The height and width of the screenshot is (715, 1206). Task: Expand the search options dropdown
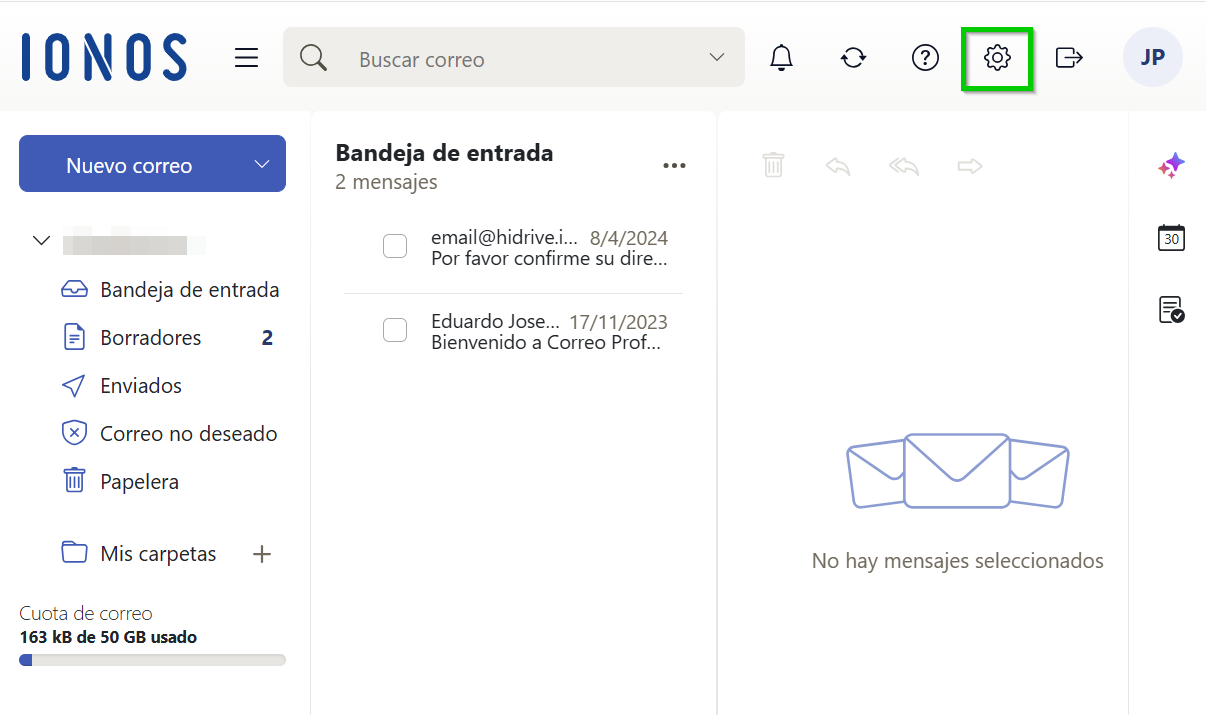click(x=716, y=57)
